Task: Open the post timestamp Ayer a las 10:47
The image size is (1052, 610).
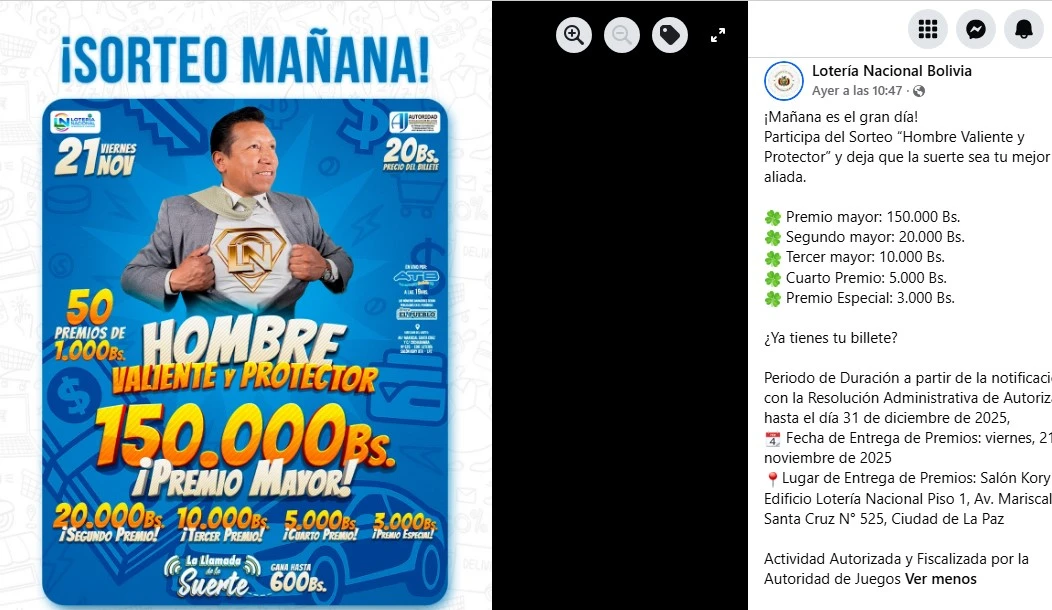Action: click(x=857, y=91)
